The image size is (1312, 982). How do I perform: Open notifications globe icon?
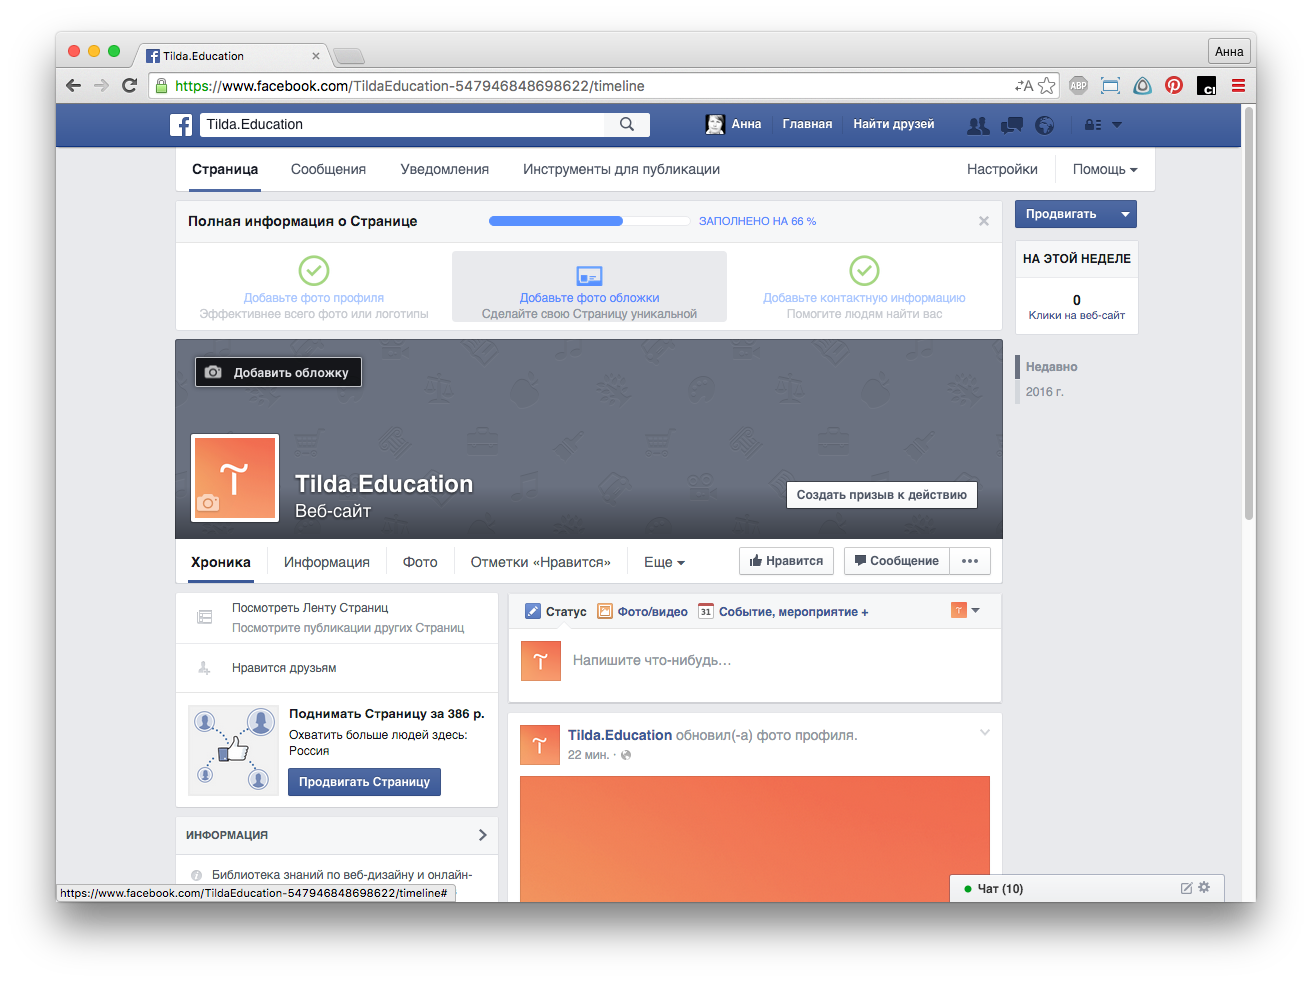click(1045, 125)
